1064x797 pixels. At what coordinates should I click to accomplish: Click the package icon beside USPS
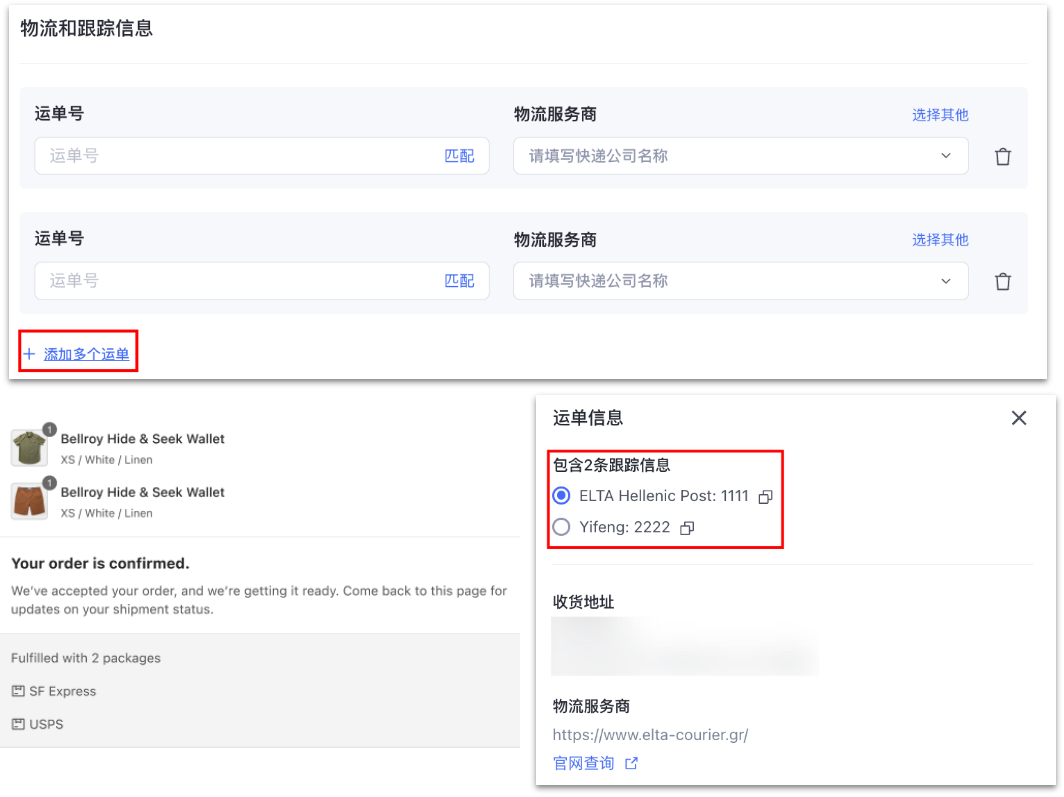(x=18, y=724)
